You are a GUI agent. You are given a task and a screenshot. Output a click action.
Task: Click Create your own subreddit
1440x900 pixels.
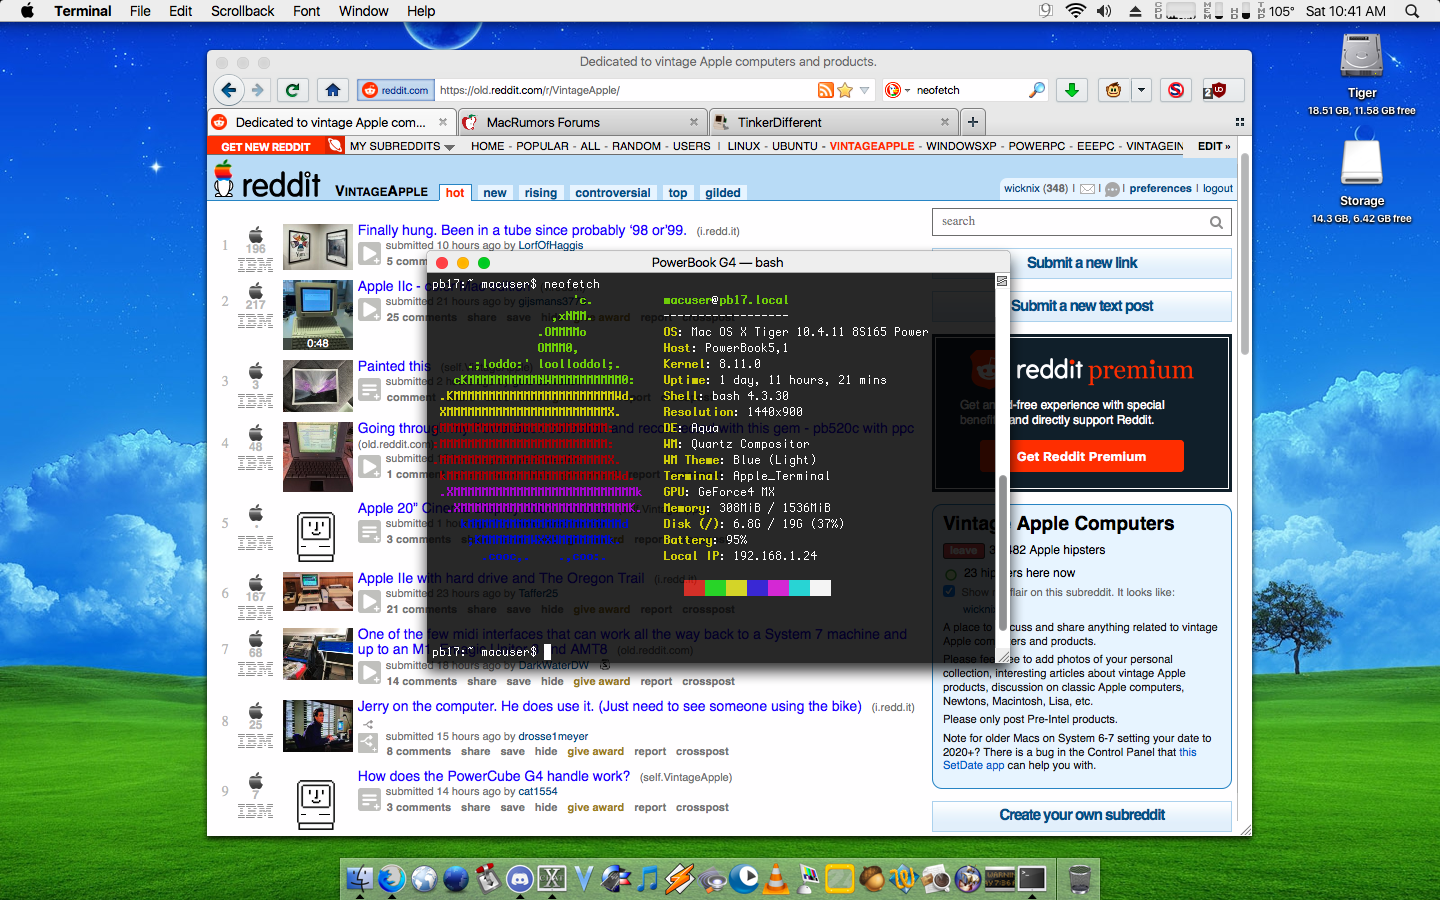click(1082, 815)
